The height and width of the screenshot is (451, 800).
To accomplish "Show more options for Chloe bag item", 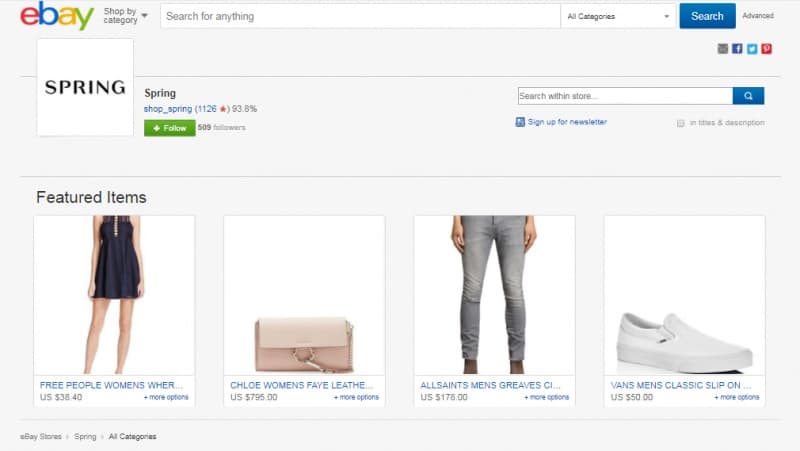I will click(x=357, y=397).
